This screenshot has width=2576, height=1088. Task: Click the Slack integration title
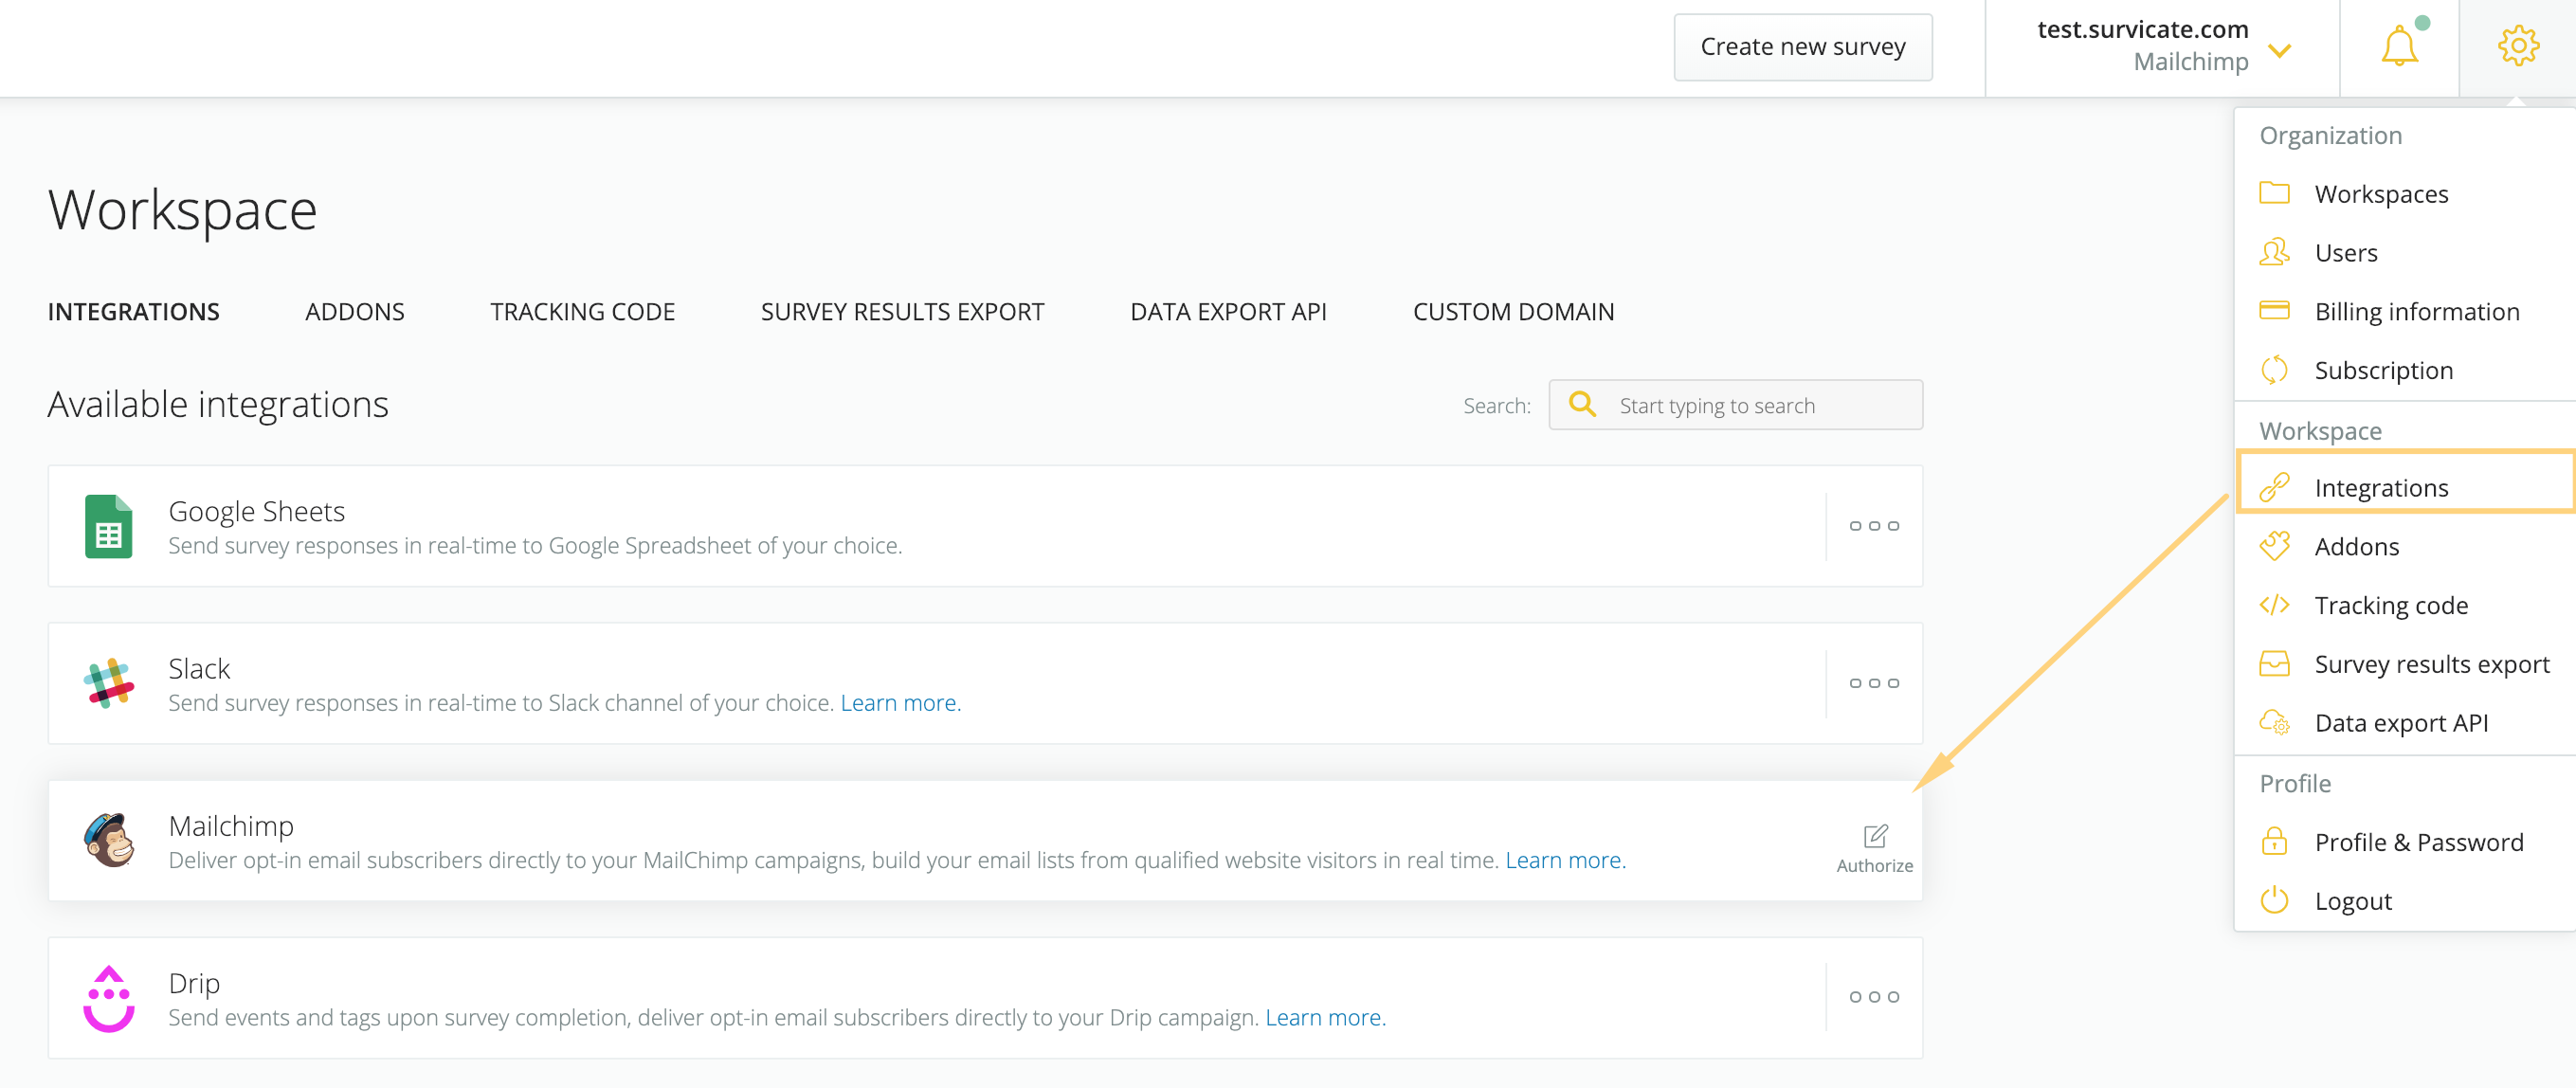(x=199, y=669)
